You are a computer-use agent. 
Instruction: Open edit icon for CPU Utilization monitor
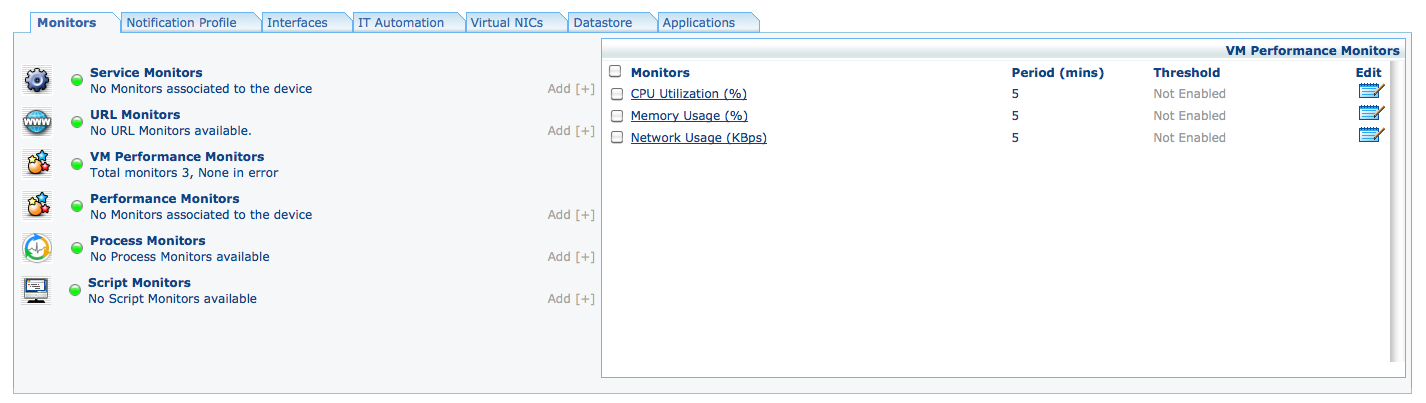pyautogui.click(x=1371, y=93)
